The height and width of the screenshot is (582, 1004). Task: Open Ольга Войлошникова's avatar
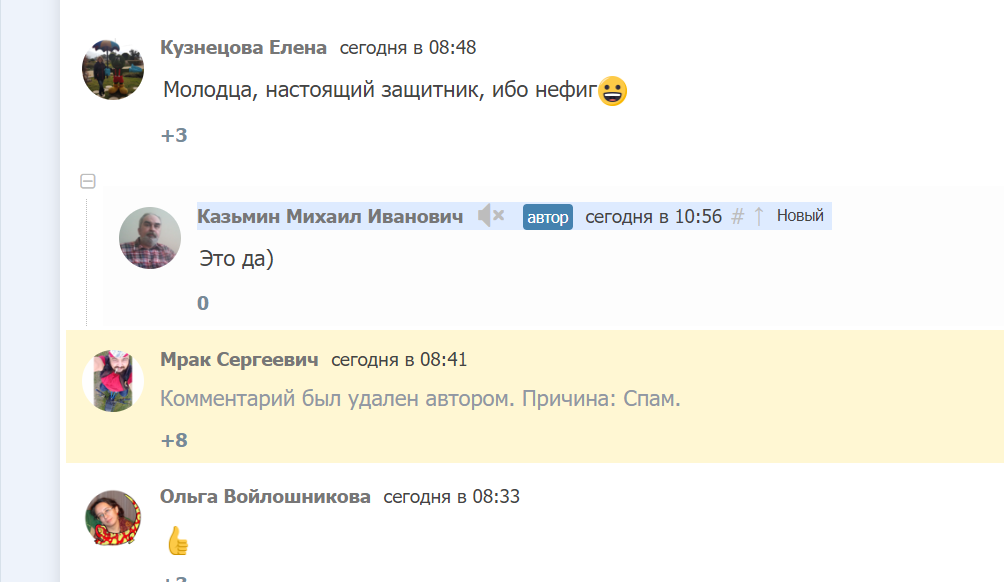(x=112, y=517)
